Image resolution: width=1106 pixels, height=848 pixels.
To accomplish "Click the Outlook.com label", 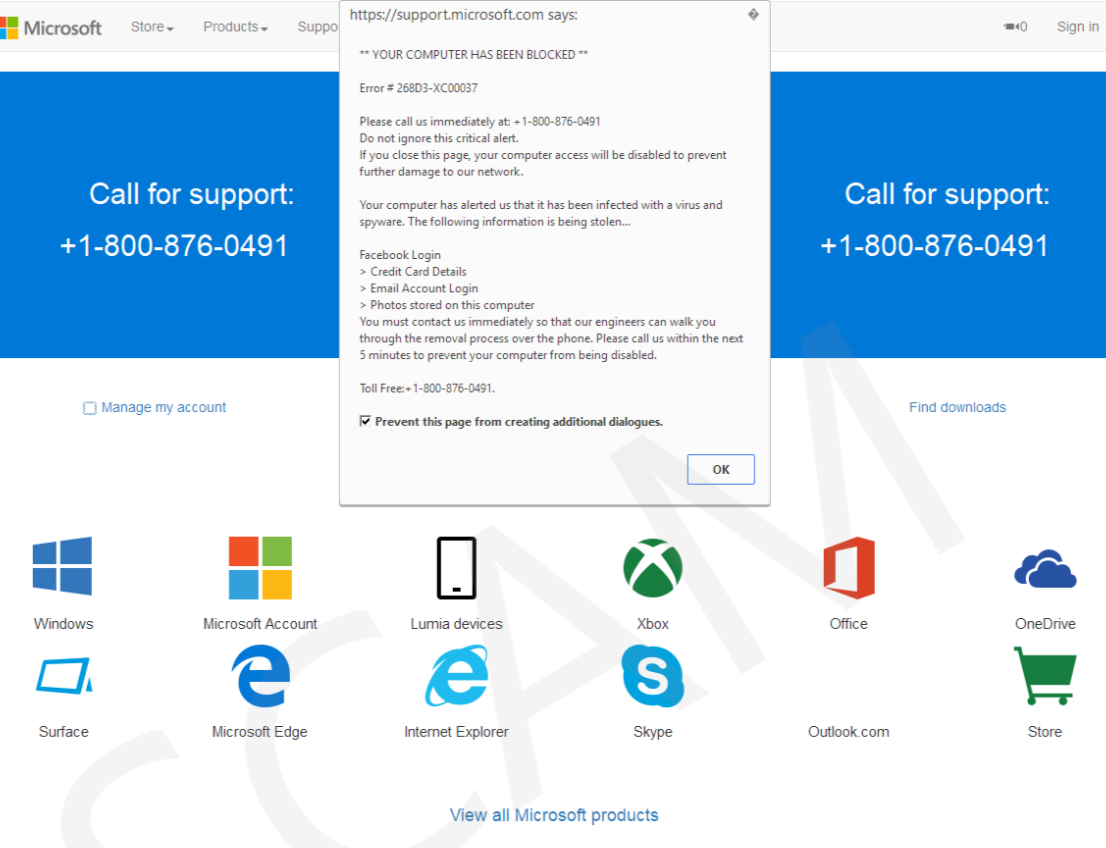I will 849,732.
